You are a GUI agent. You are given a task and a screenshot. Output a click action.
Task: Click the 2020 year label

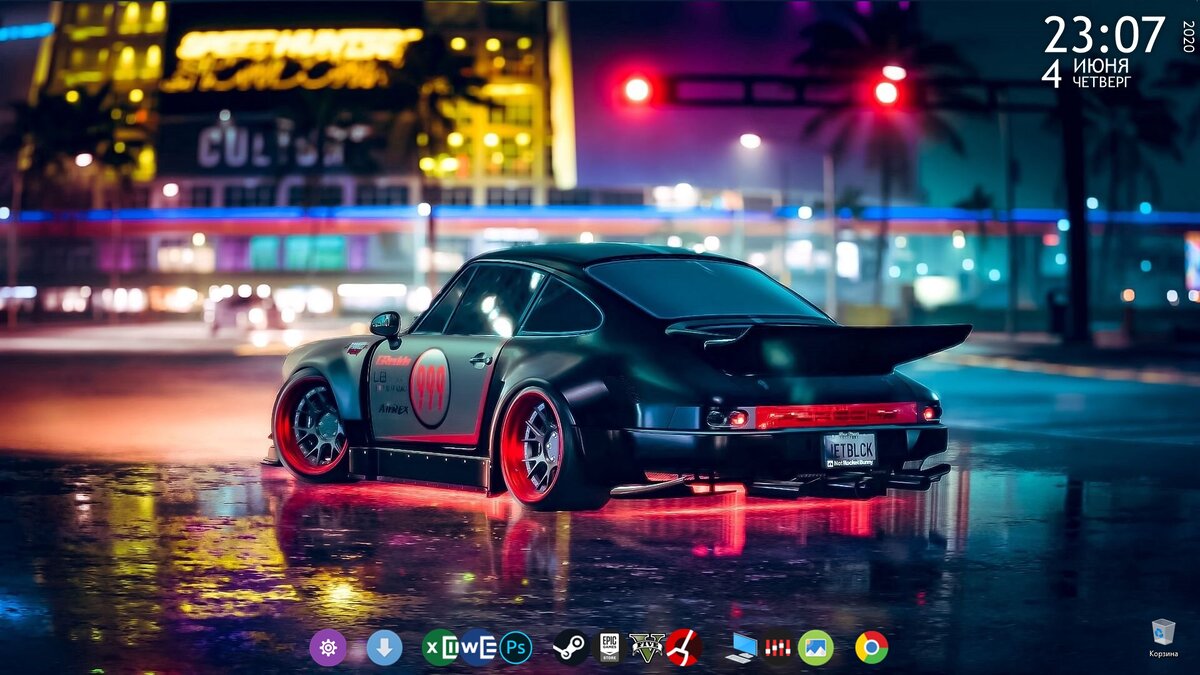point(1188,36)
